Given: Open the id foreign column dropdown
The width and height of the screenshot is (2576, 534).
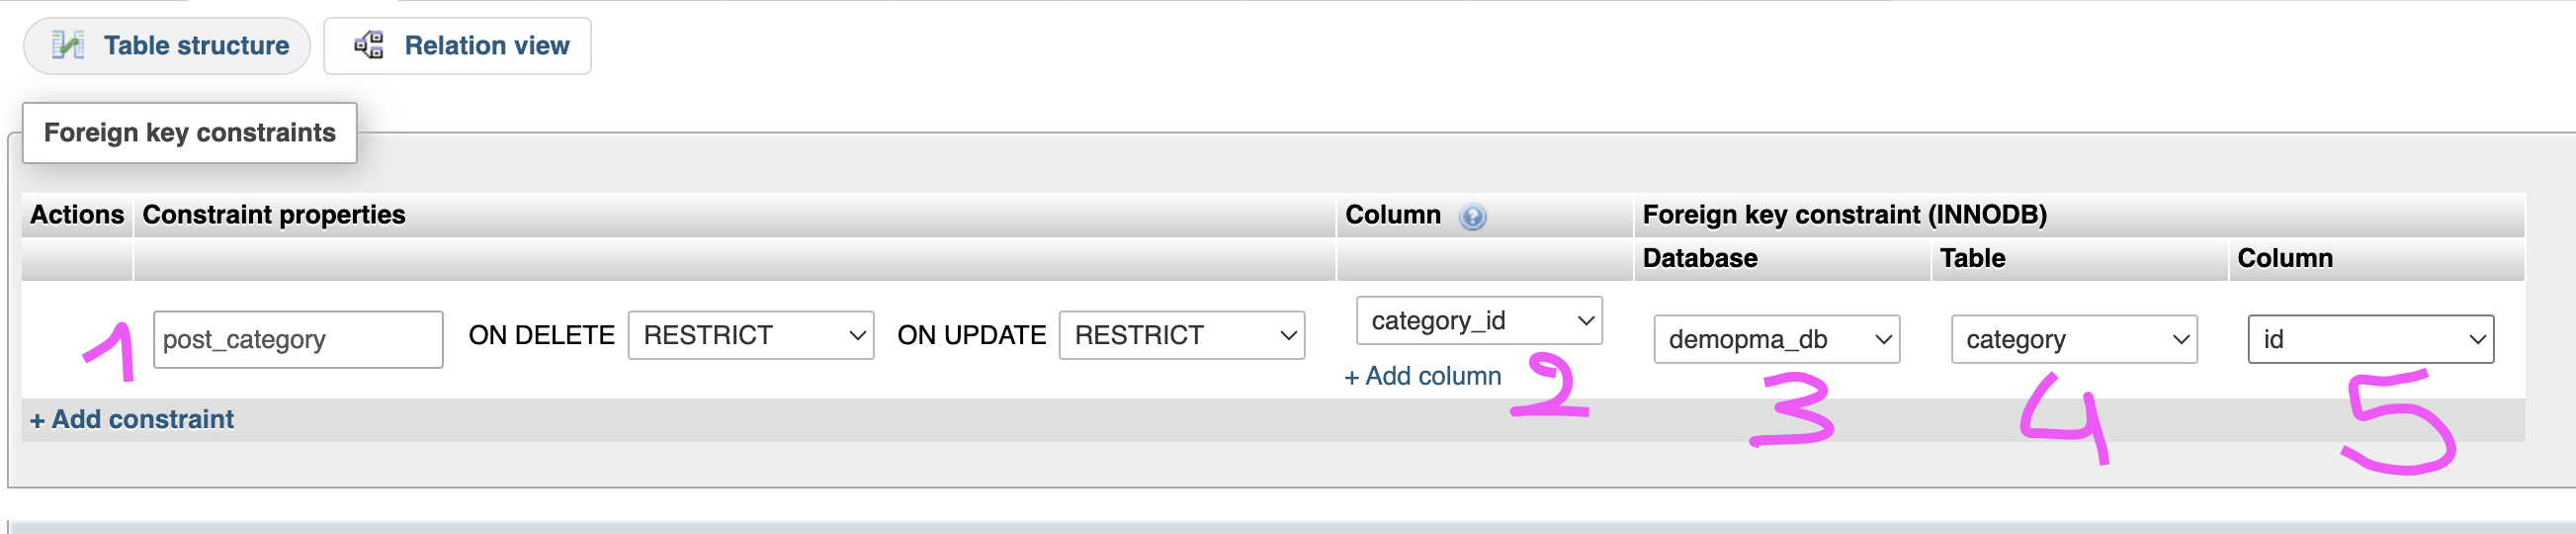Looking at the screenshot, I should pyautogui.click(x=2370, y=339).
